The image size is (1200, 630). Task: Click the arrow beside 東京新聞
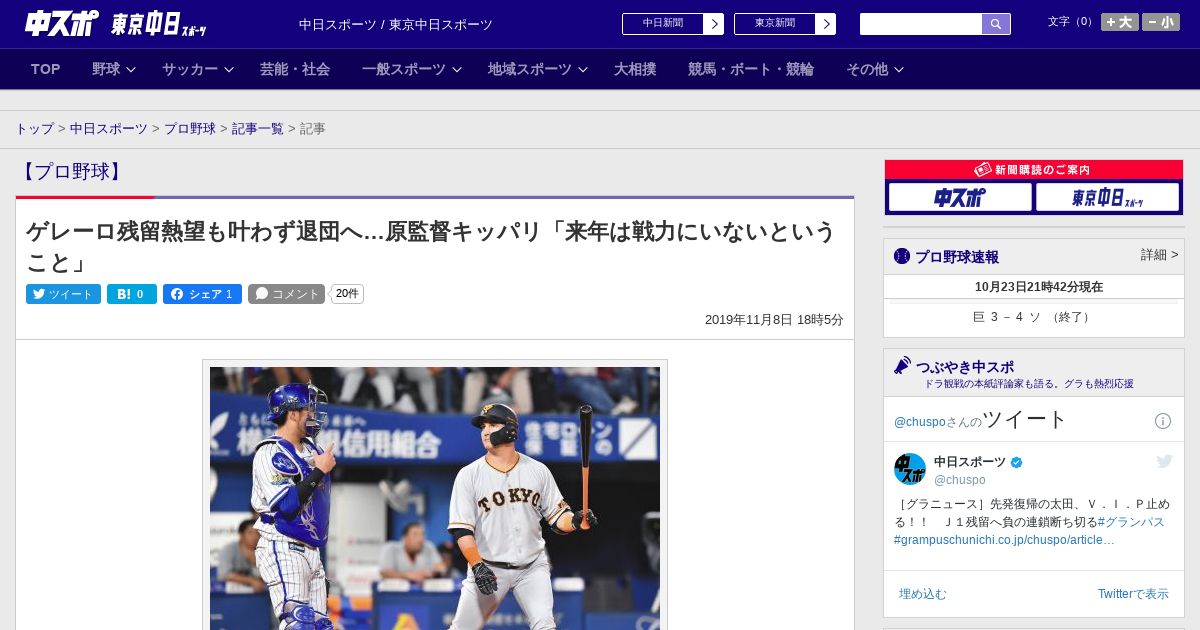(826, 24)
